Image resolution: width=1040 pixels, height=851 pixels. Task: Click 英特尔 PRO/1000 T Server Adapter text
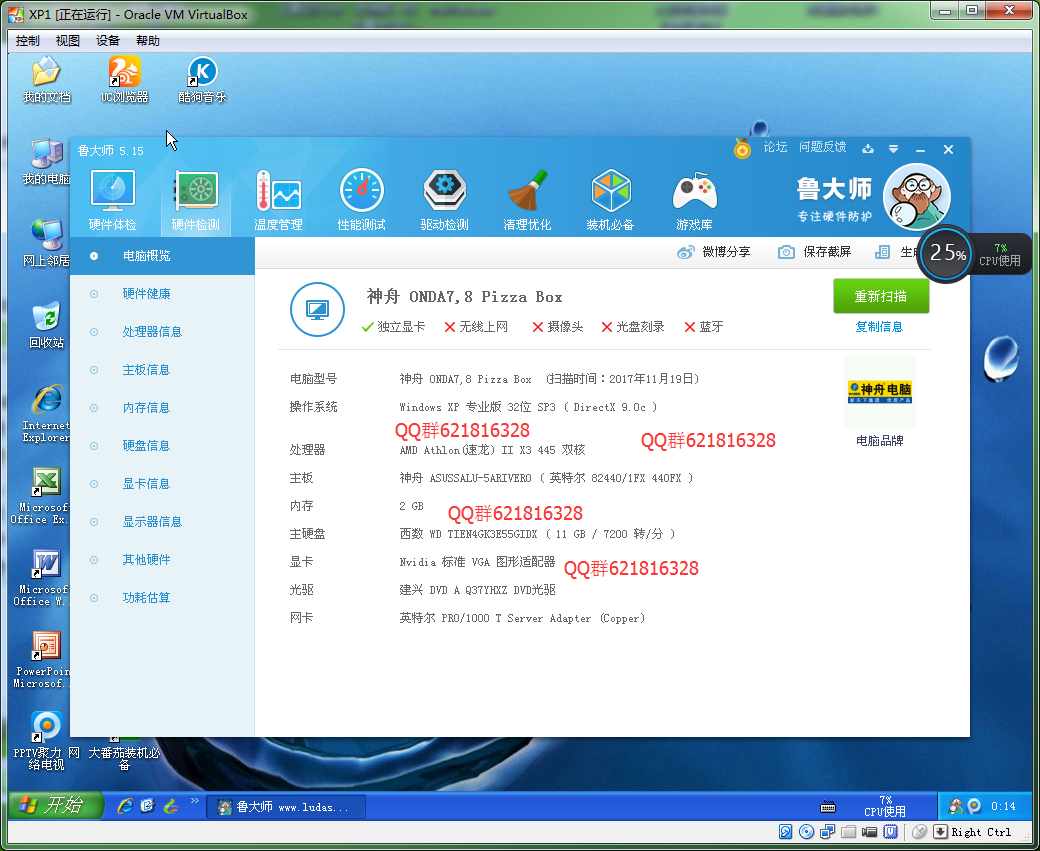[522, 618]
